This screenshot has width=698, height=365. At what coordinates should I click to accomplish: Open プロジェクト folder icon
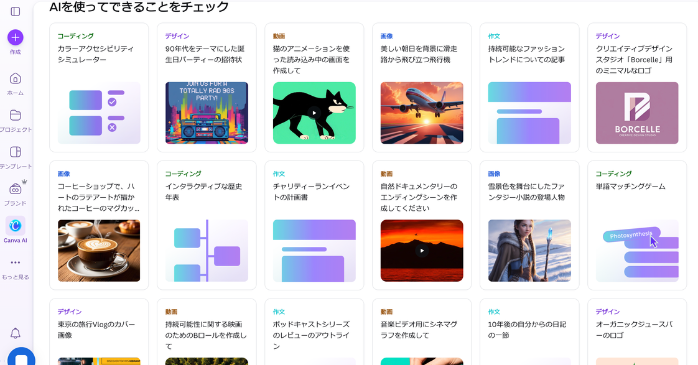pyautogui.click(x=15, y=115)
